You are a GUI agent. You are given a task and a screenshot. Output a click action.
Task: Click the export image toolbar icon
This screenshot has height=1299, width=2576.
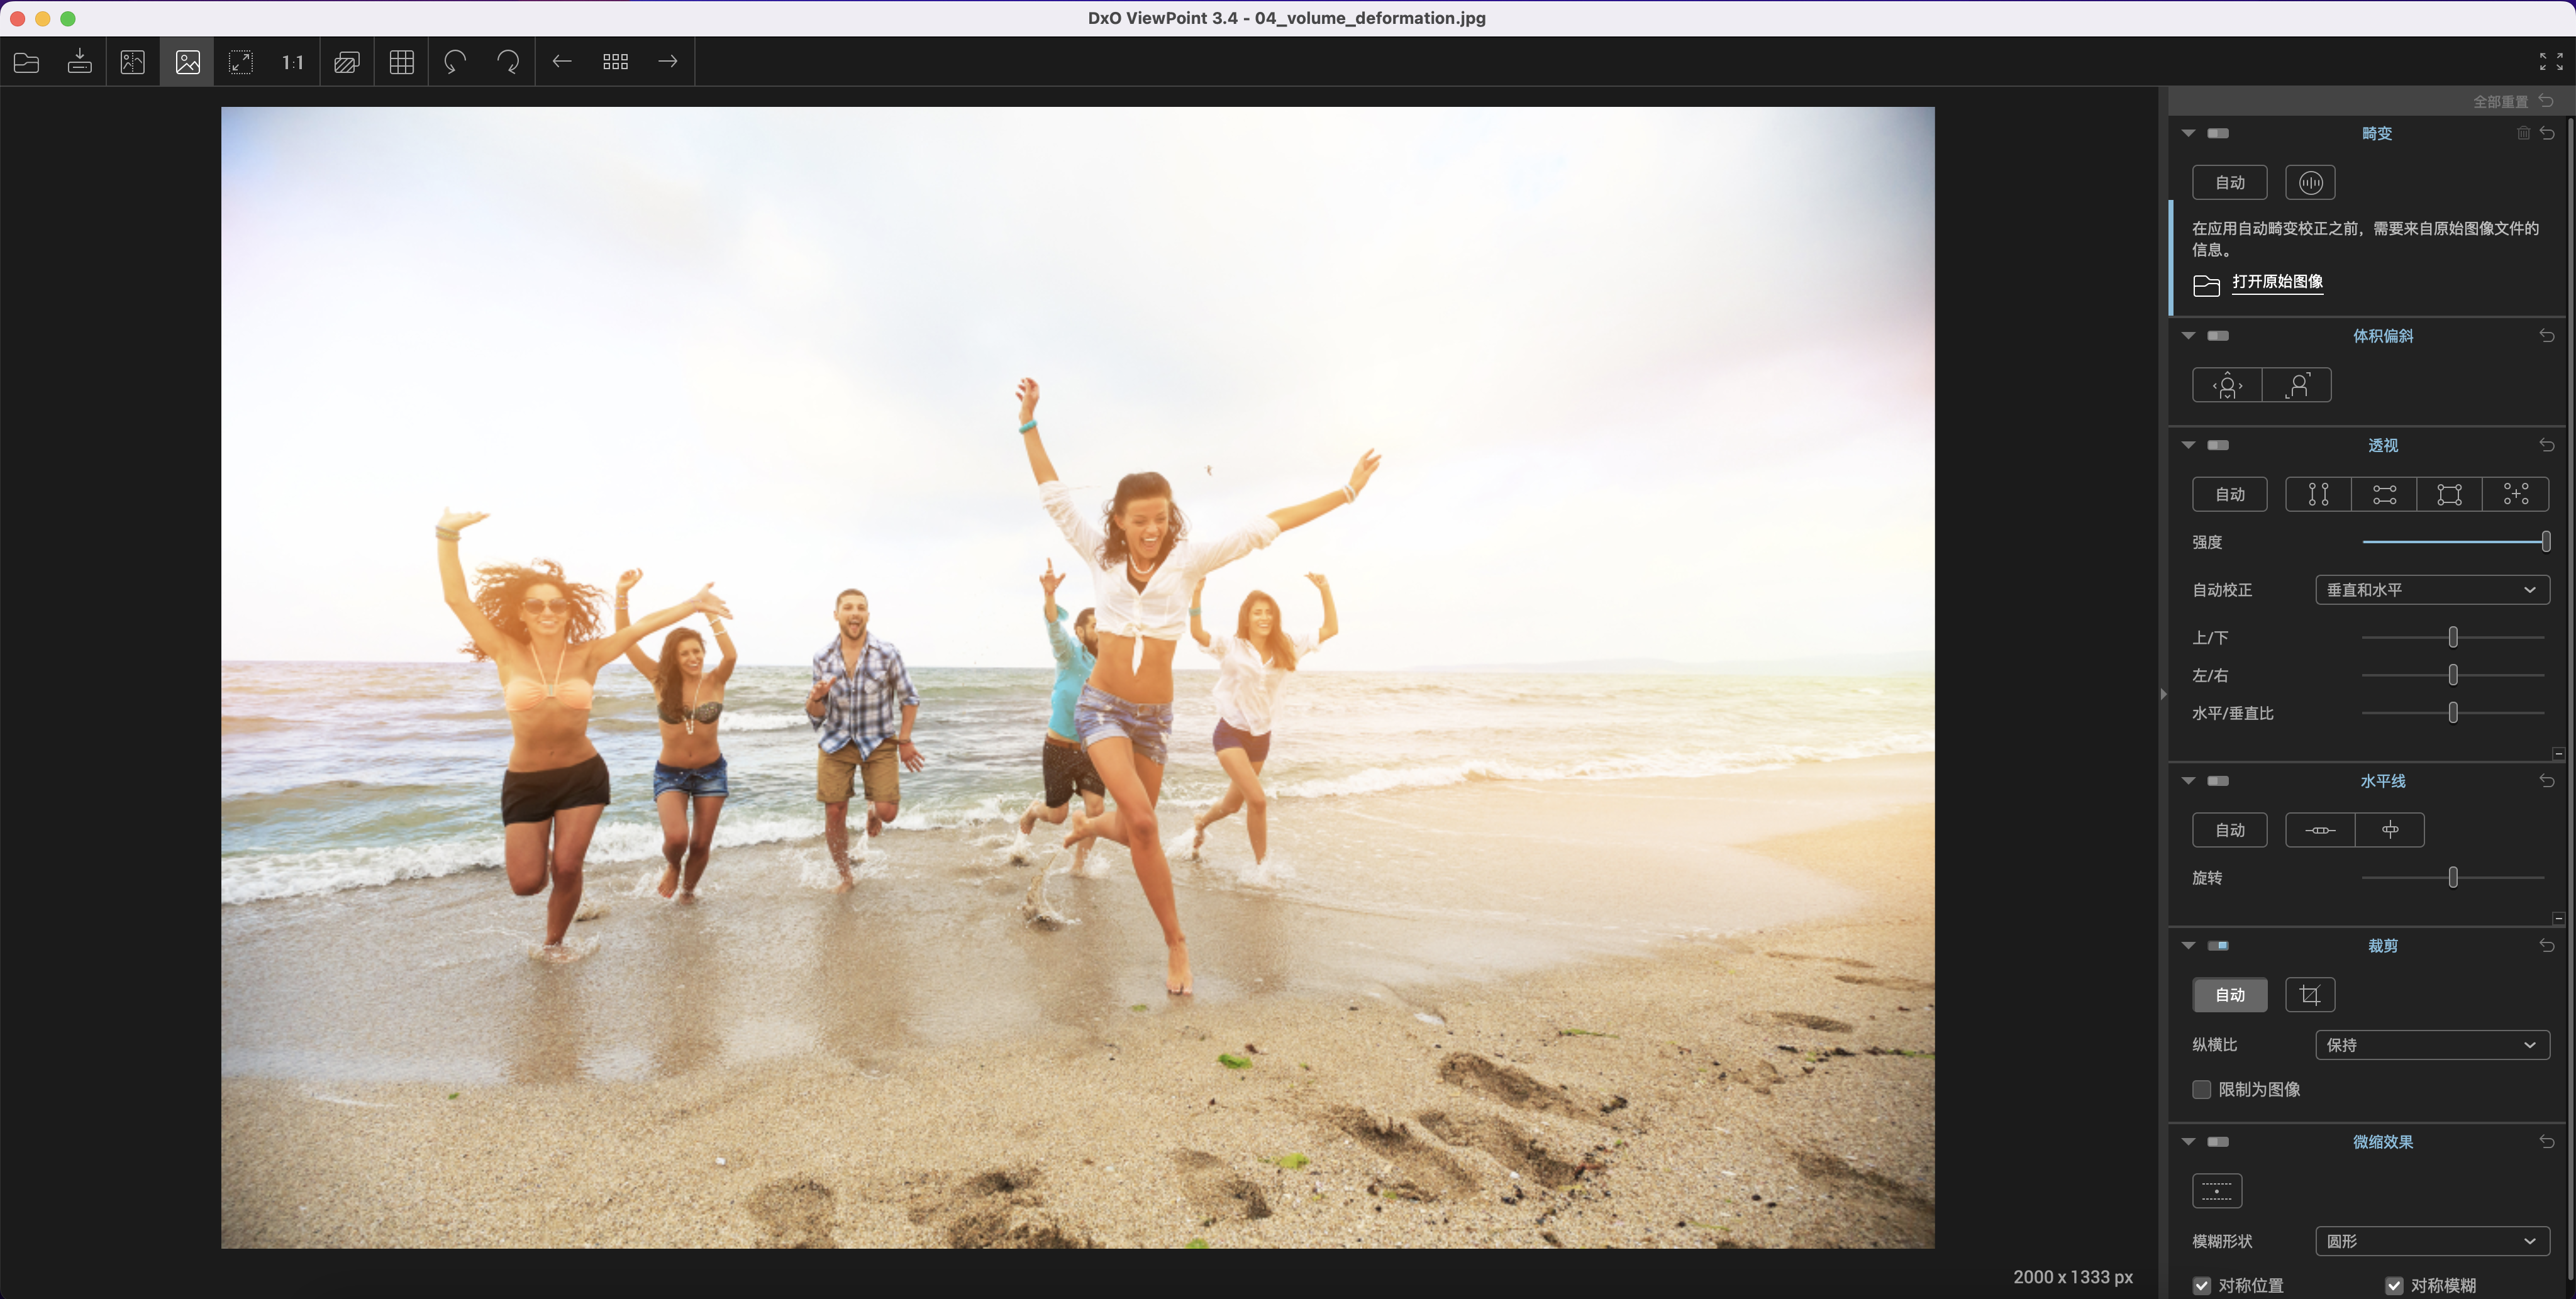click(80, 62)
